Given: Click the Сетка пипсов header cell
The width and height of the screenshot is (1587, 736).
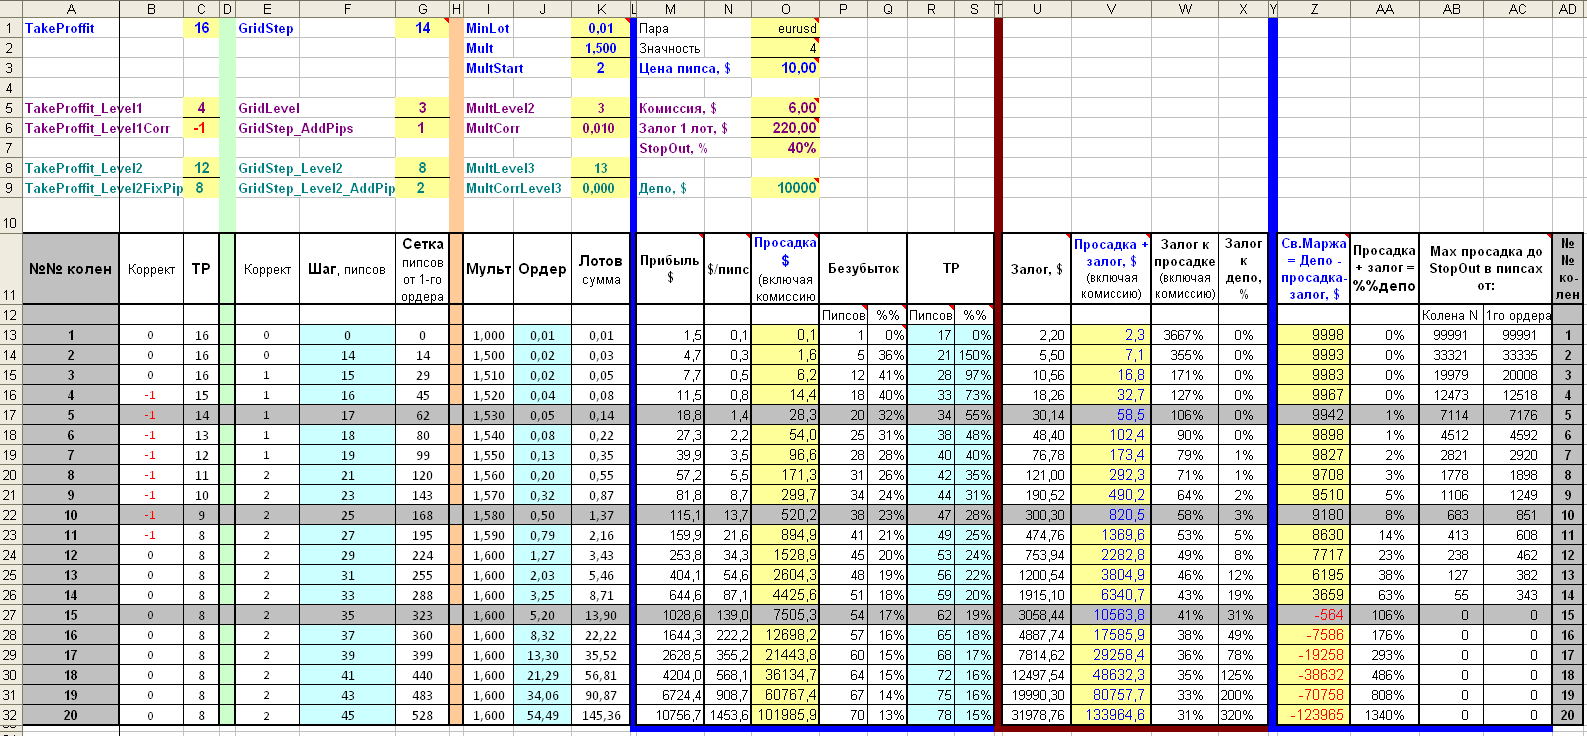Looking at the screenshot, I should 422,269.
